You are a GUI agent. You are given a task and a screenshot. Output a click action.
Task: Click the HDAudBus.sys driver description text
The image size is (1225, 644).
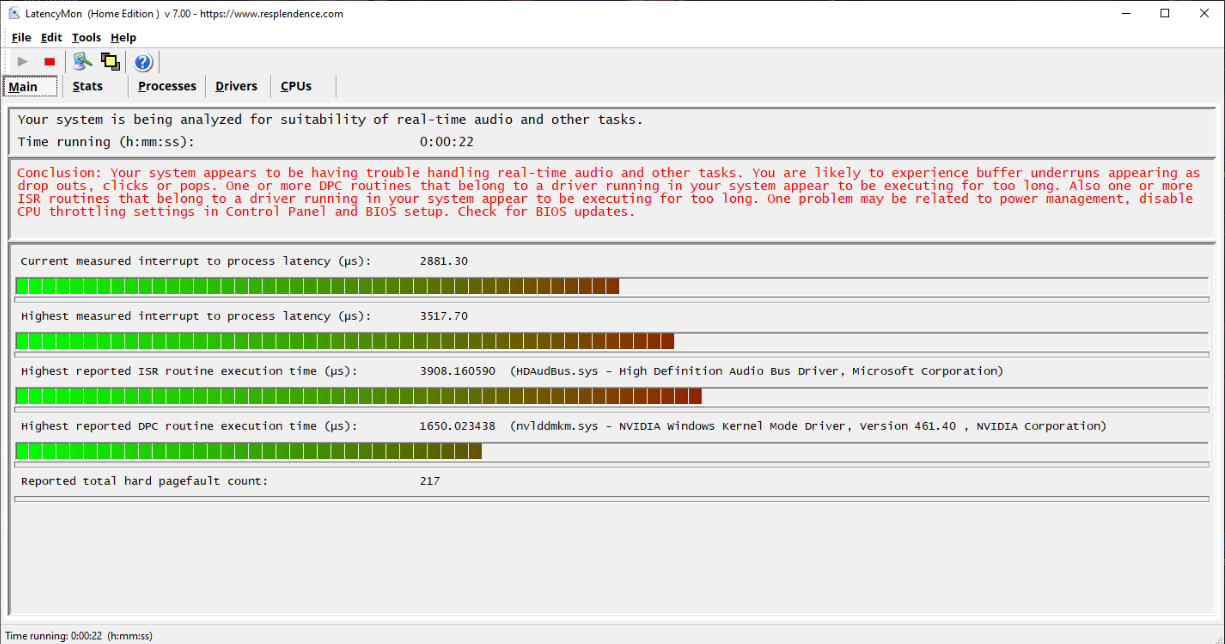757,371
